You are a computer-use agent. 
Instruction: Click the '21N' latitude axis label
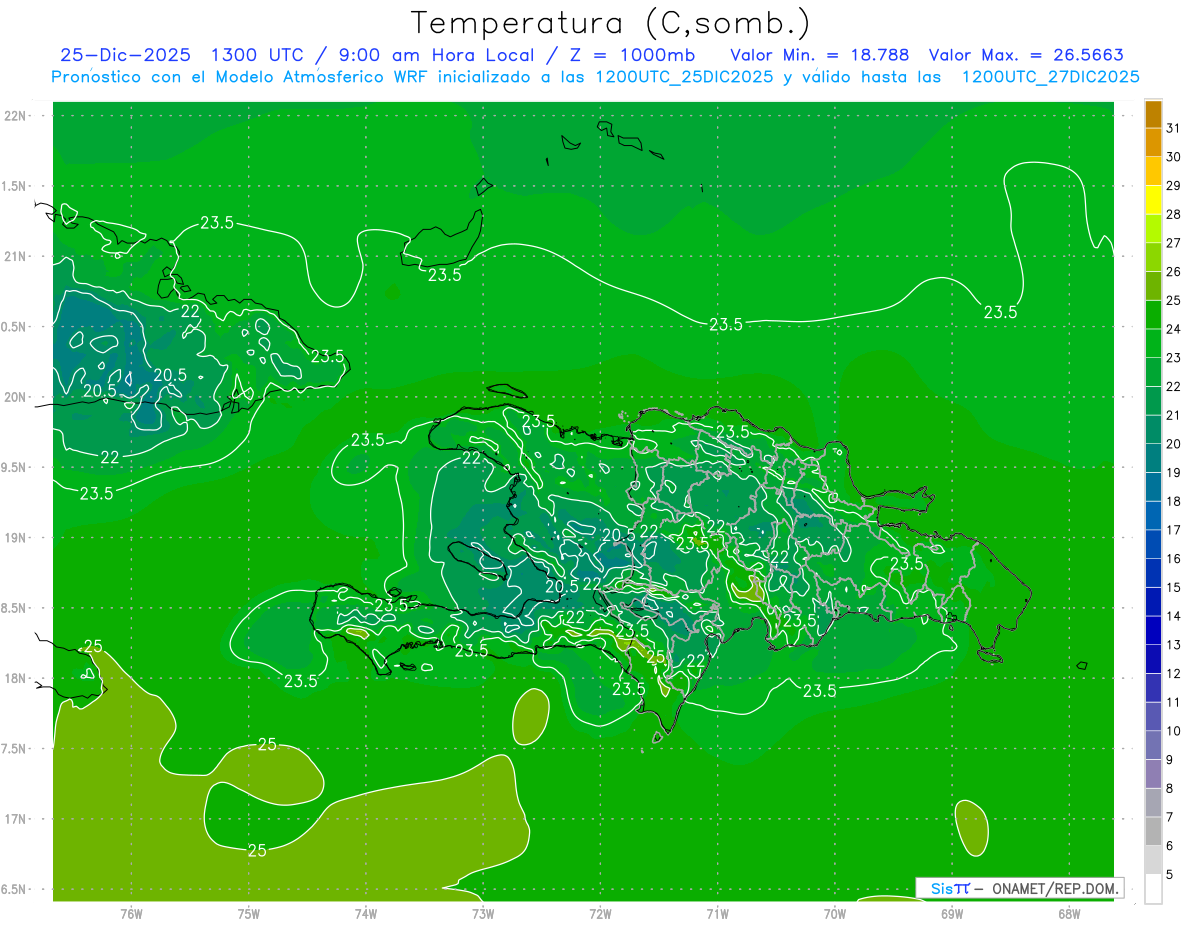17,256
